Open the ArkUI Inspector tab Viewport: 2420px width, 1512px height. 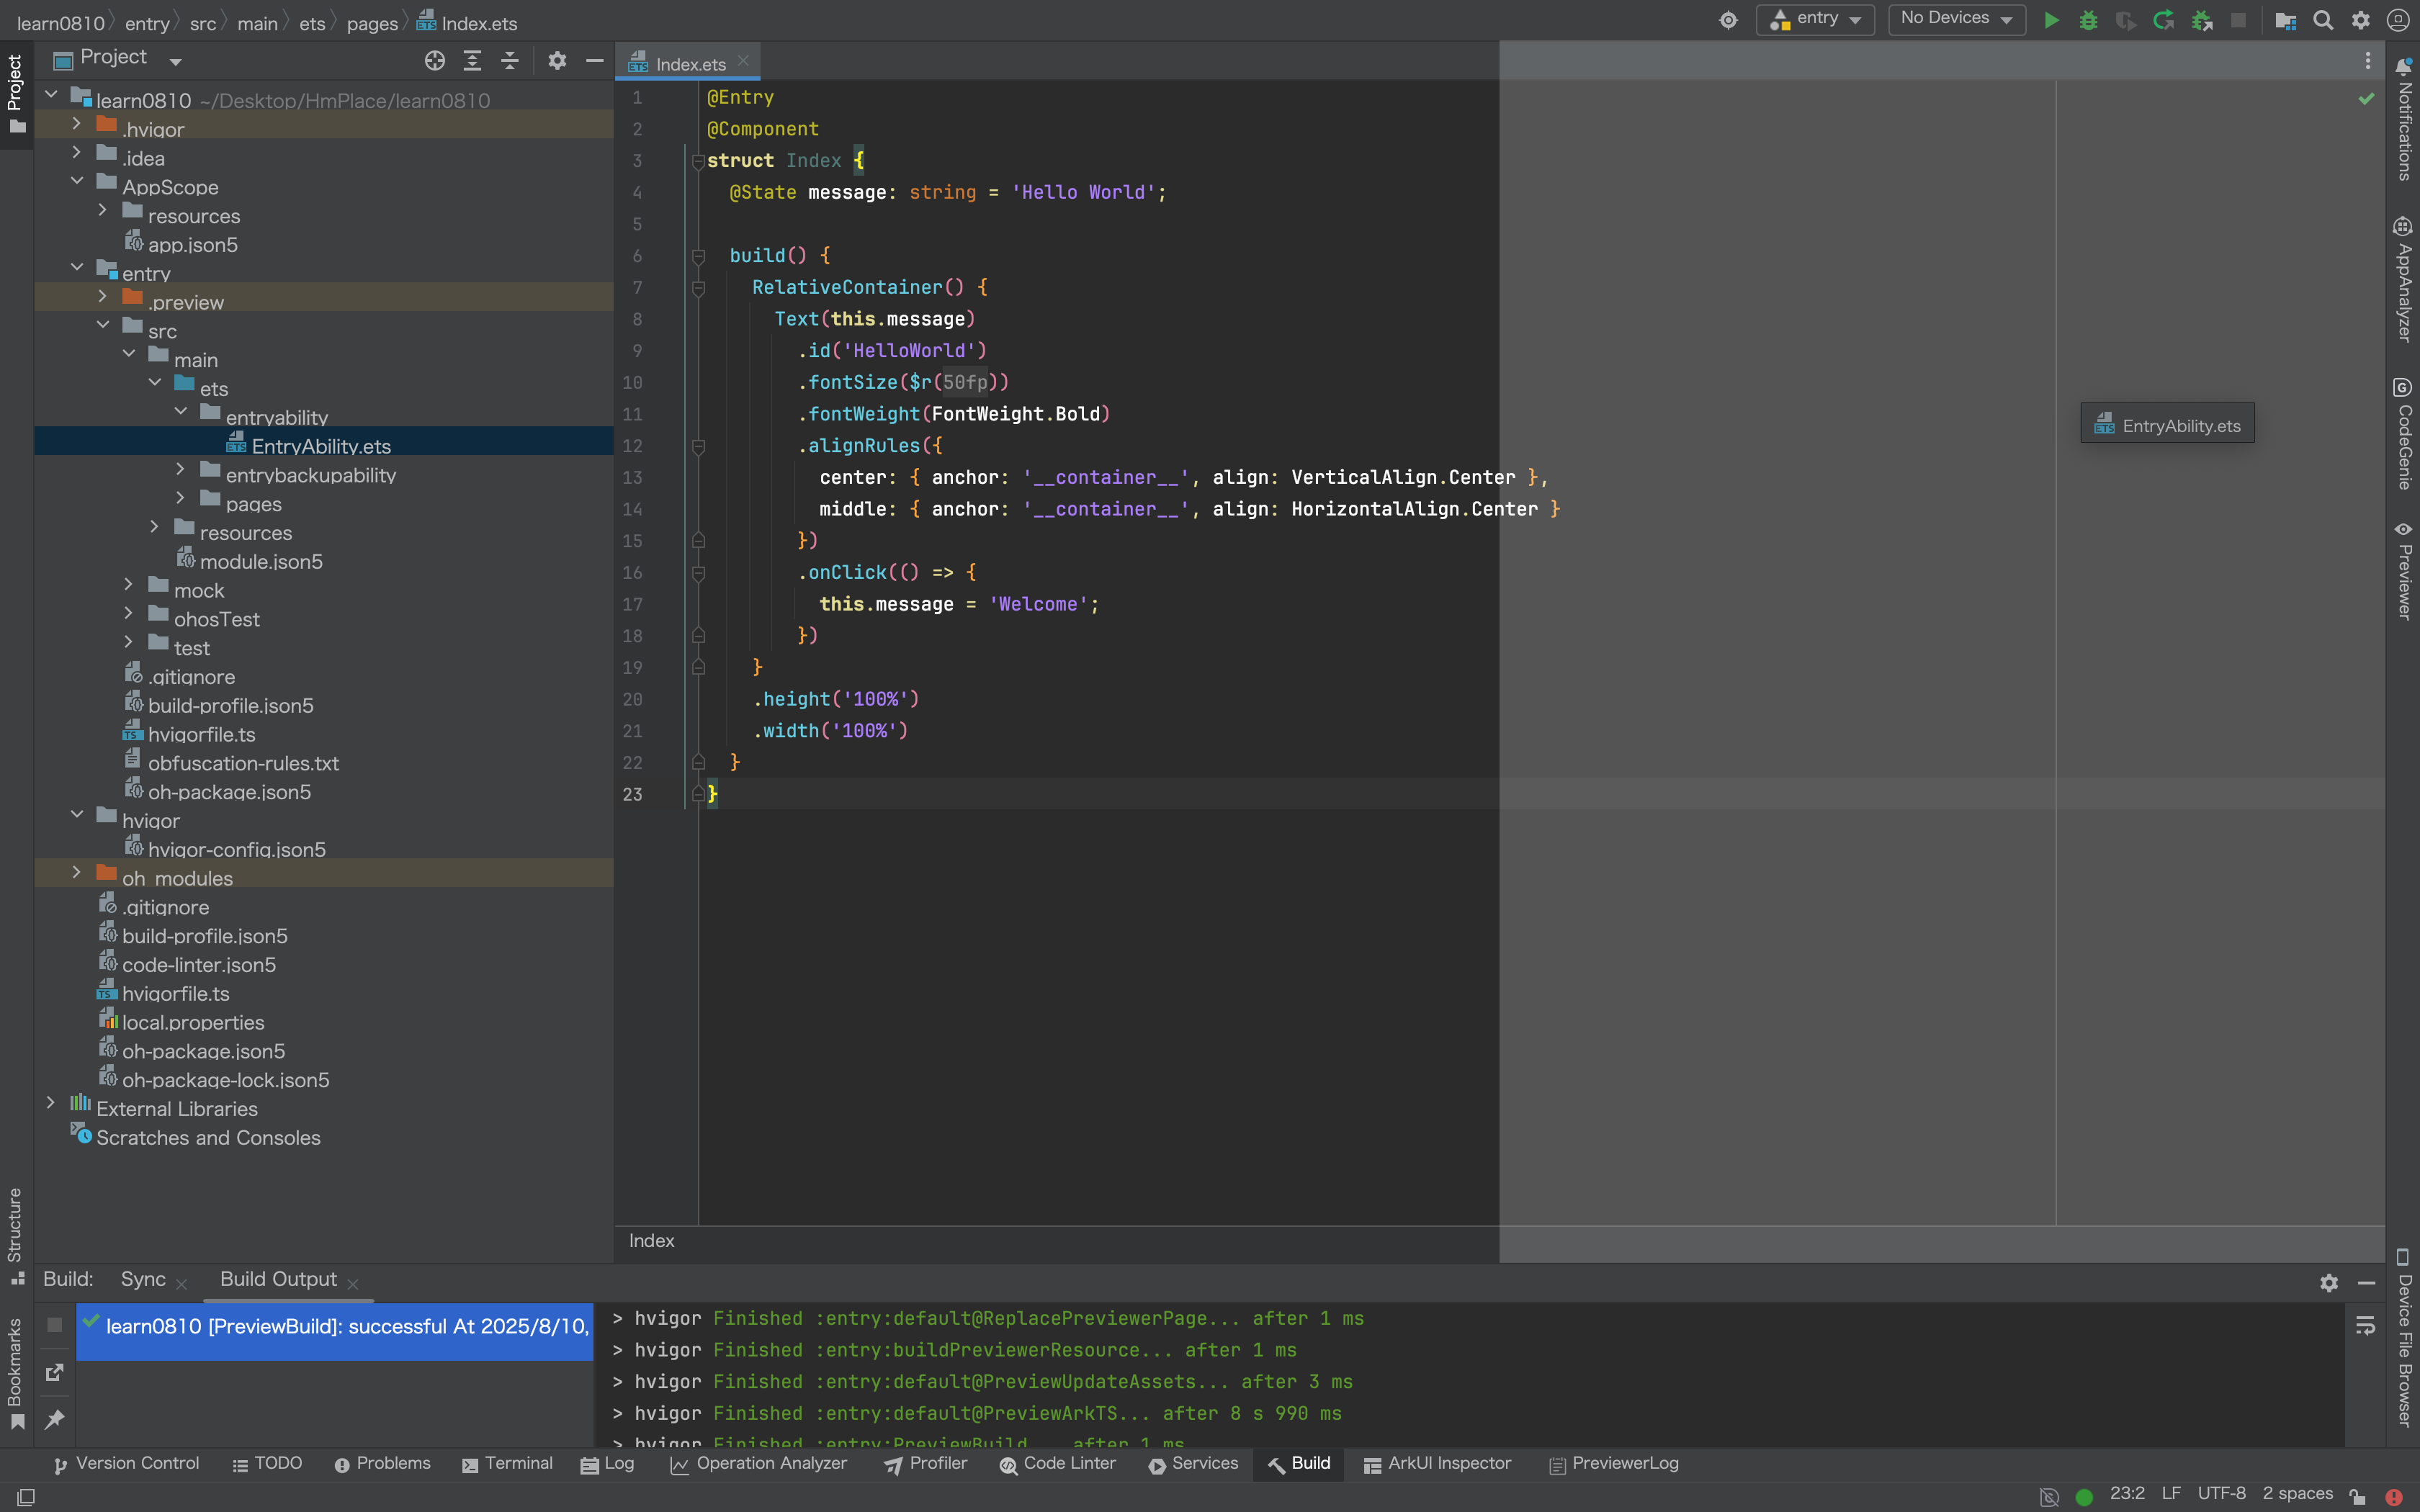[x=1437, y=1464]
